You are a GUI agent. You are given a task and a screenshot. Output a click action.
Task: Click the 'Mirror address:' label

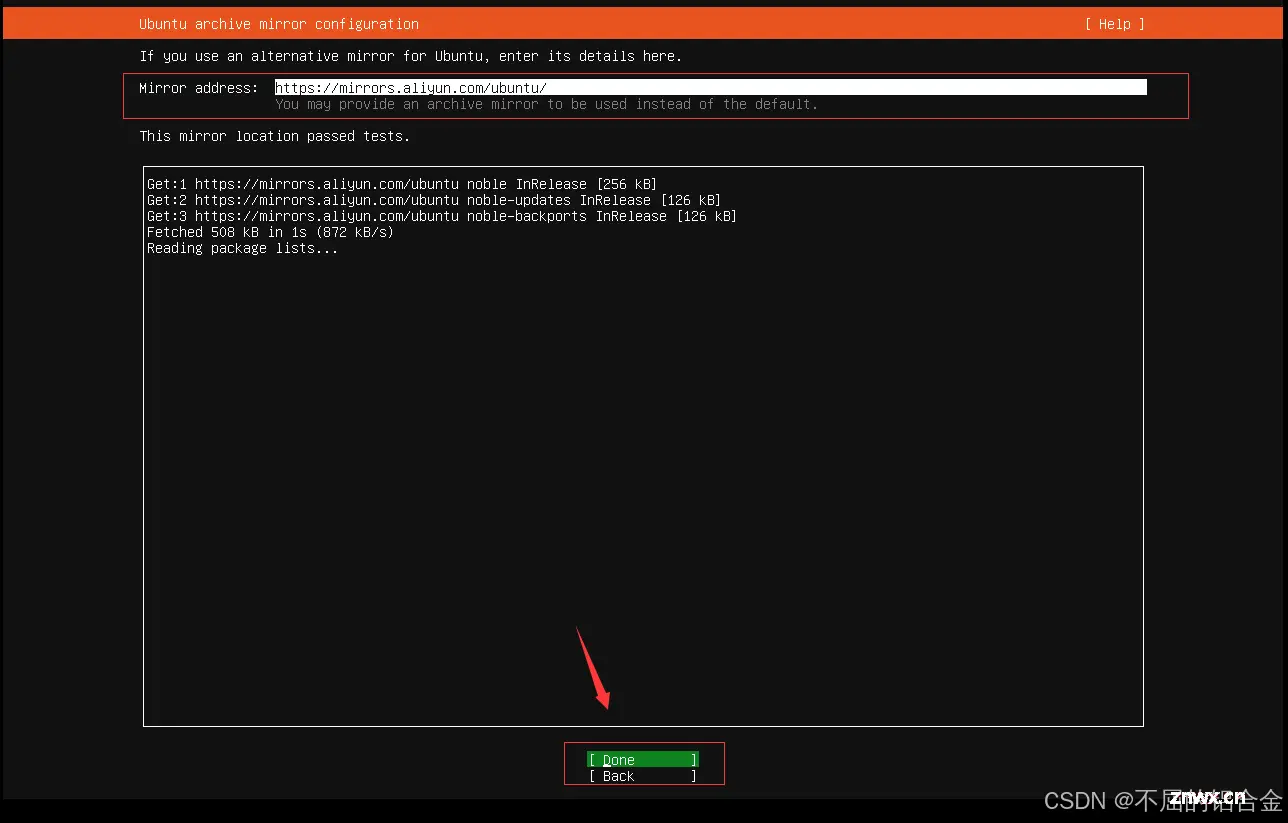click(199, 88)
